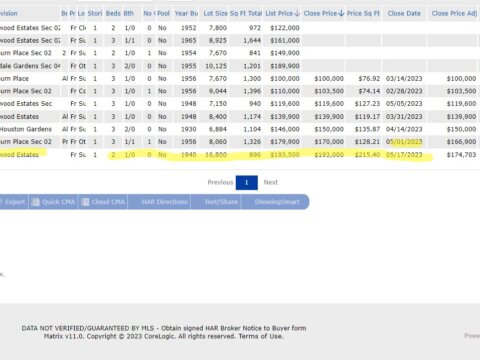Image resolution: width=480 pixels, height=360 pixels.
Task: Sort table by Lot Size column
Action: point(215,14)
